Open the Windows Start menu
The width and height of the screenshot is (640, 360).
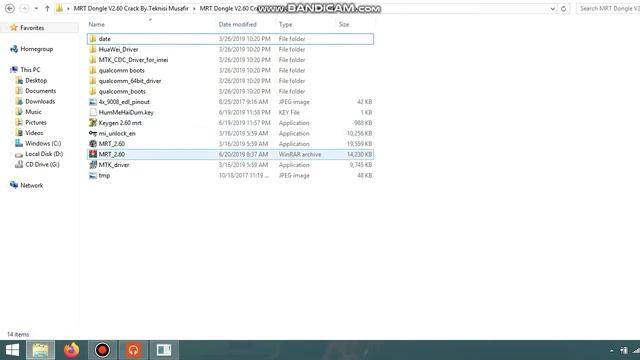[12, 350]
